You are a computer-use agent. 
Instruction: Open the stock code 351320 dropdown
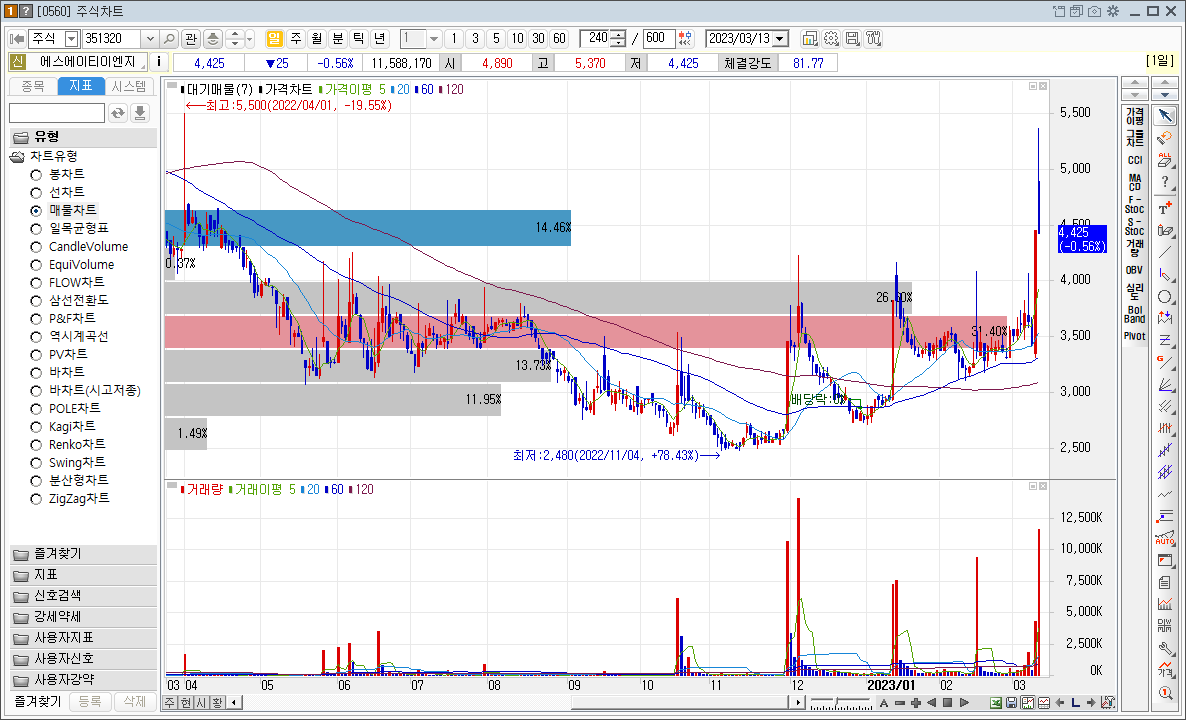tap(150, 39)
